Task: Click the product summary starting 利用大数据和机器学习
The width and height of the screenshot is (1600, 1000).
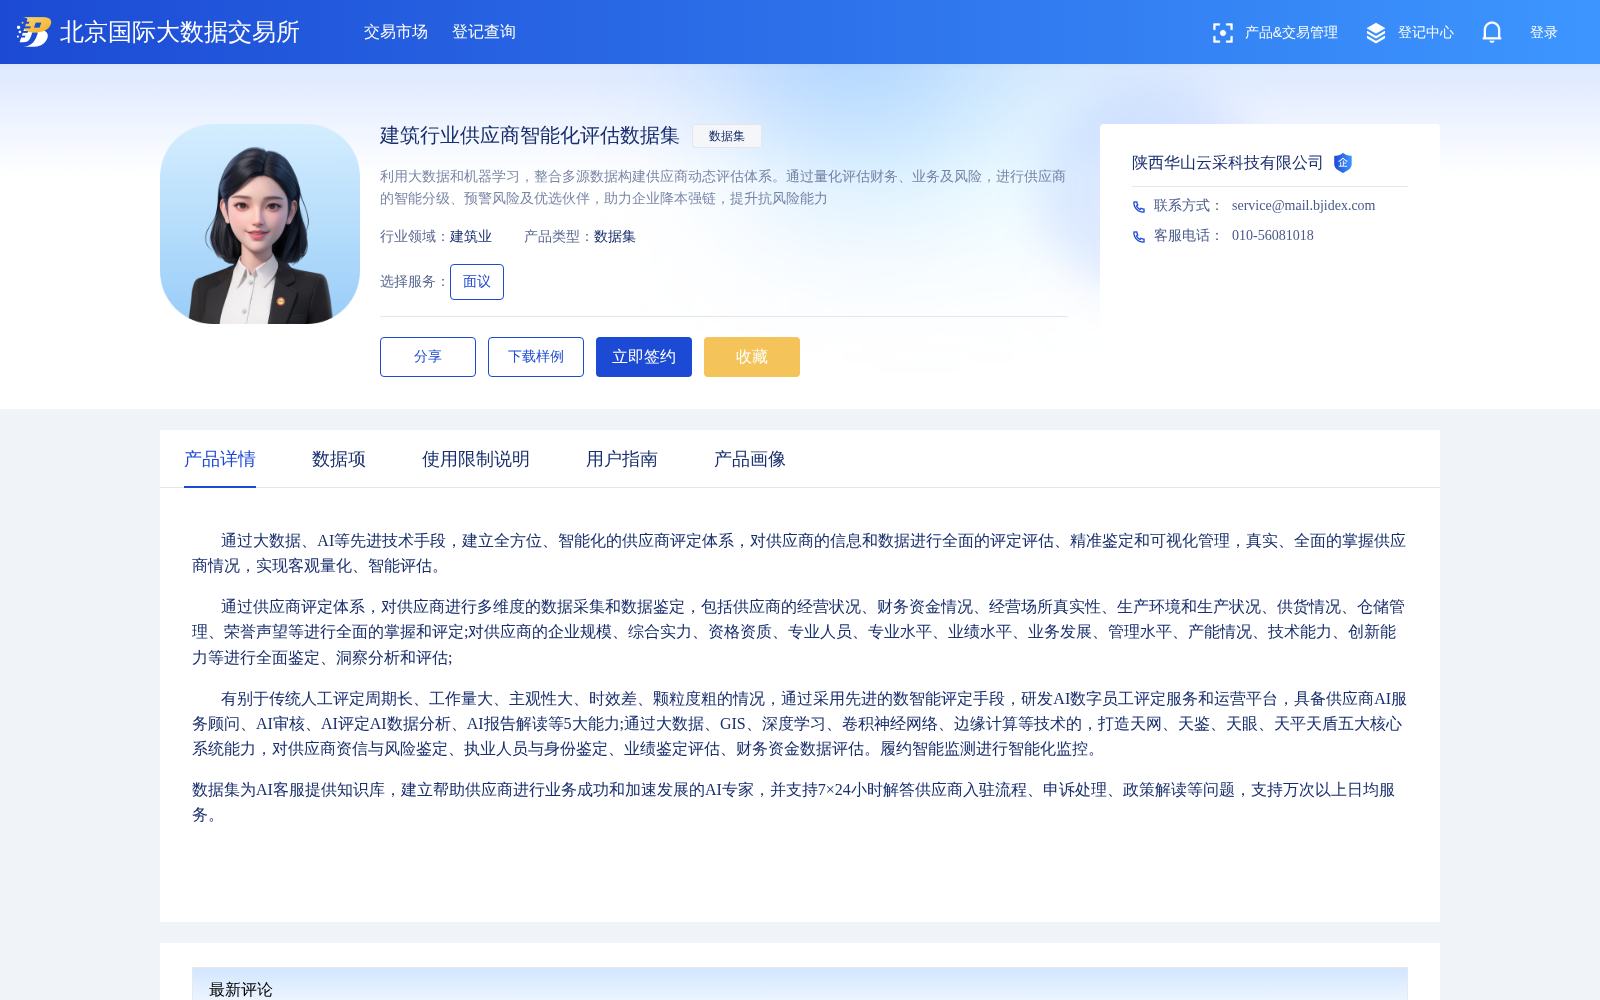Action: pyautogui.click(x=723, y=188)
